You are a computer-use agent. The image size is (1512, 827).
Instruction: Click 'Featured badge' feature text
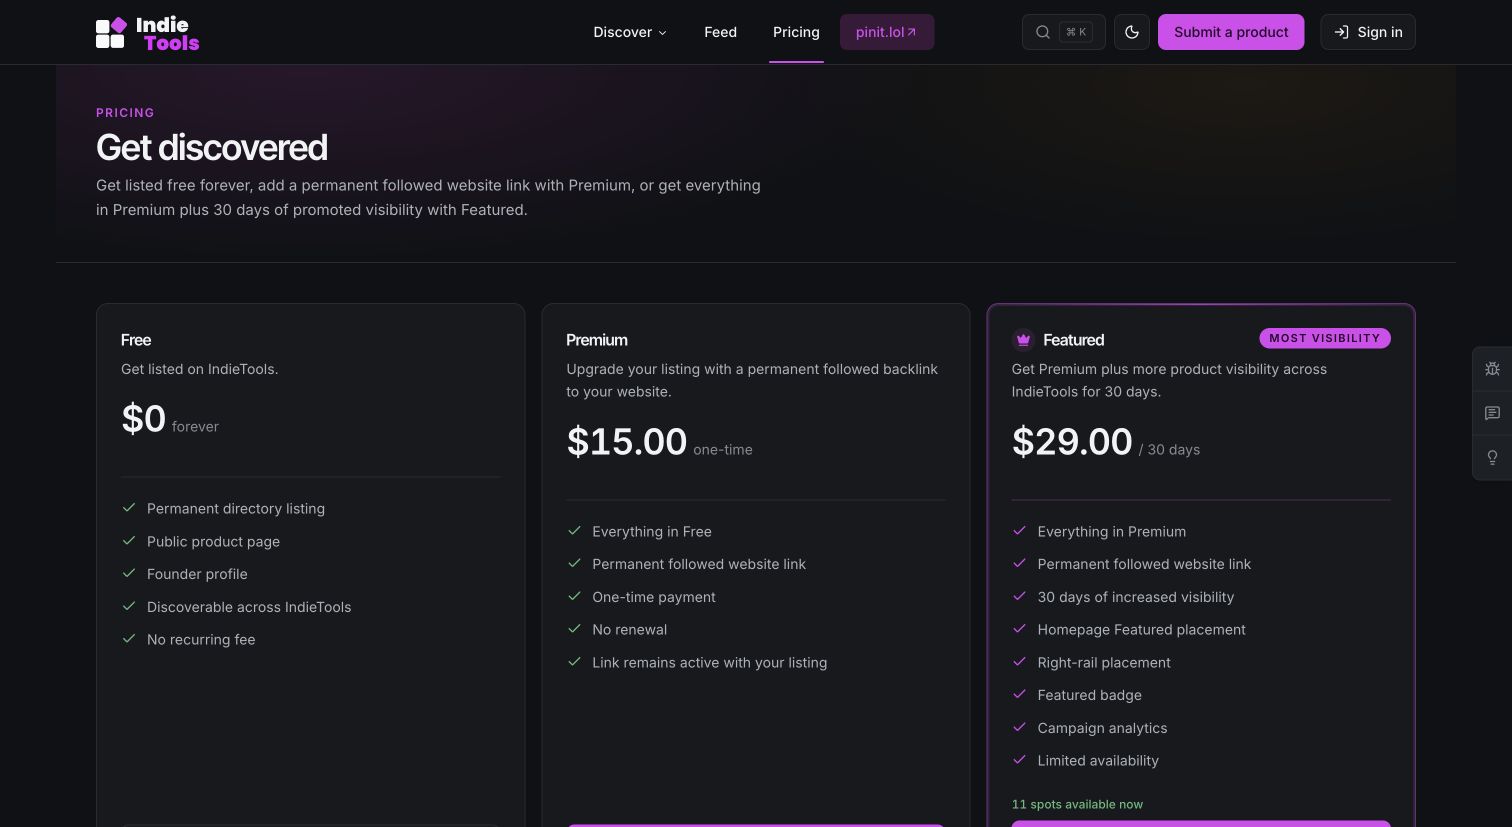1090,695
